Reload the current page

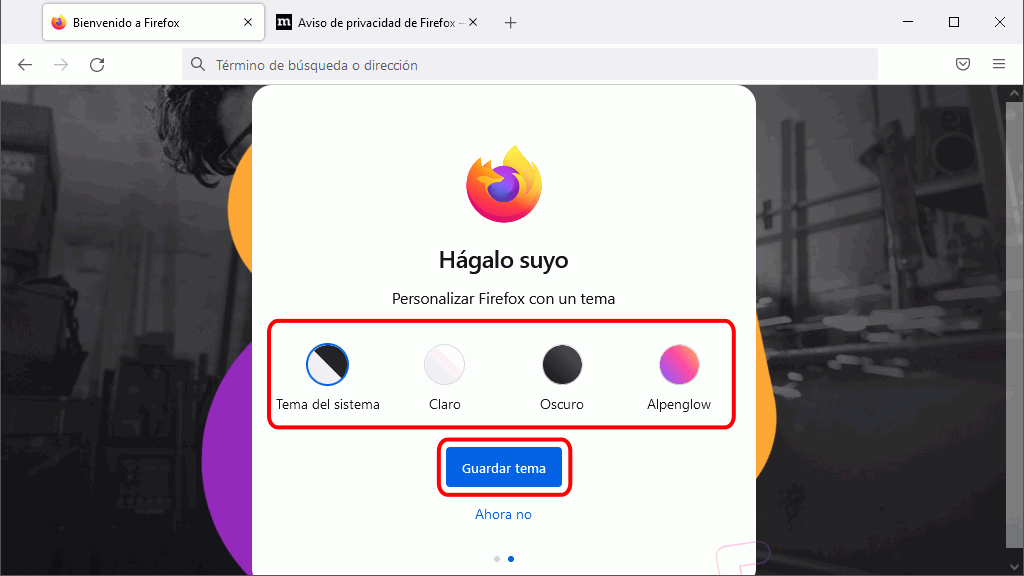[x=97, y=65]
